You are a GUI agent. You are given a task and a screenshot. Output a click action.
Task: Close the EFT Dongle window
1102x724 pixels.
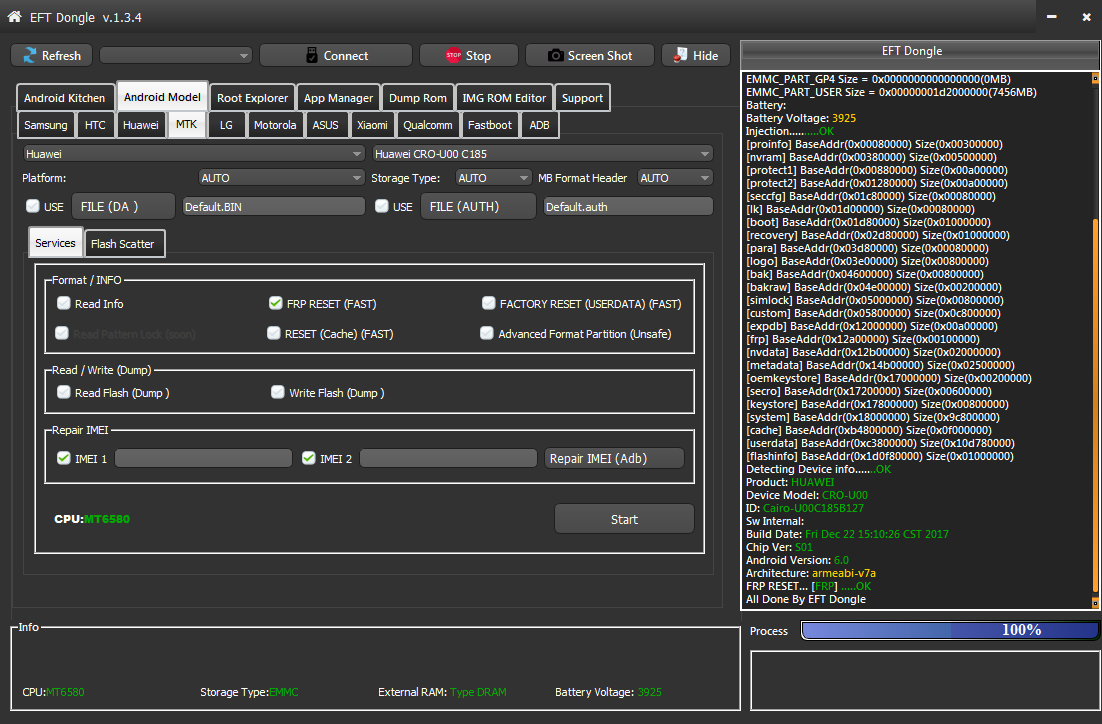coord(1086,17)
